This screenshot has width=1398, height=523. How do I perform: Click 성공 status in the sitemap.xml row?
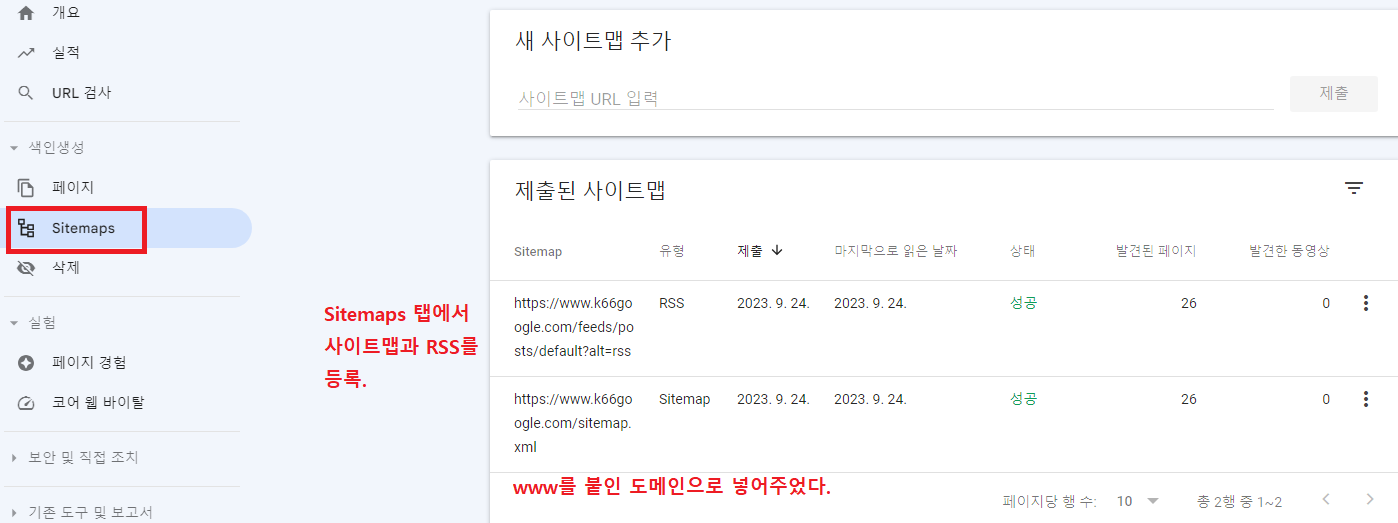1024,399
